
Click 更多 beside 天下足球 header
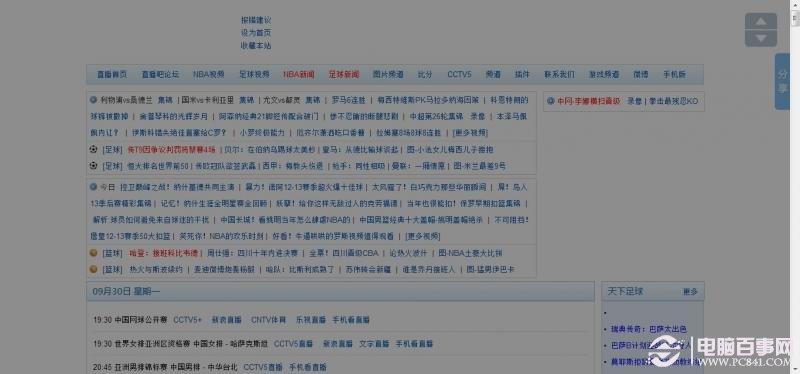pyautogui.click(x=690, y=292)
